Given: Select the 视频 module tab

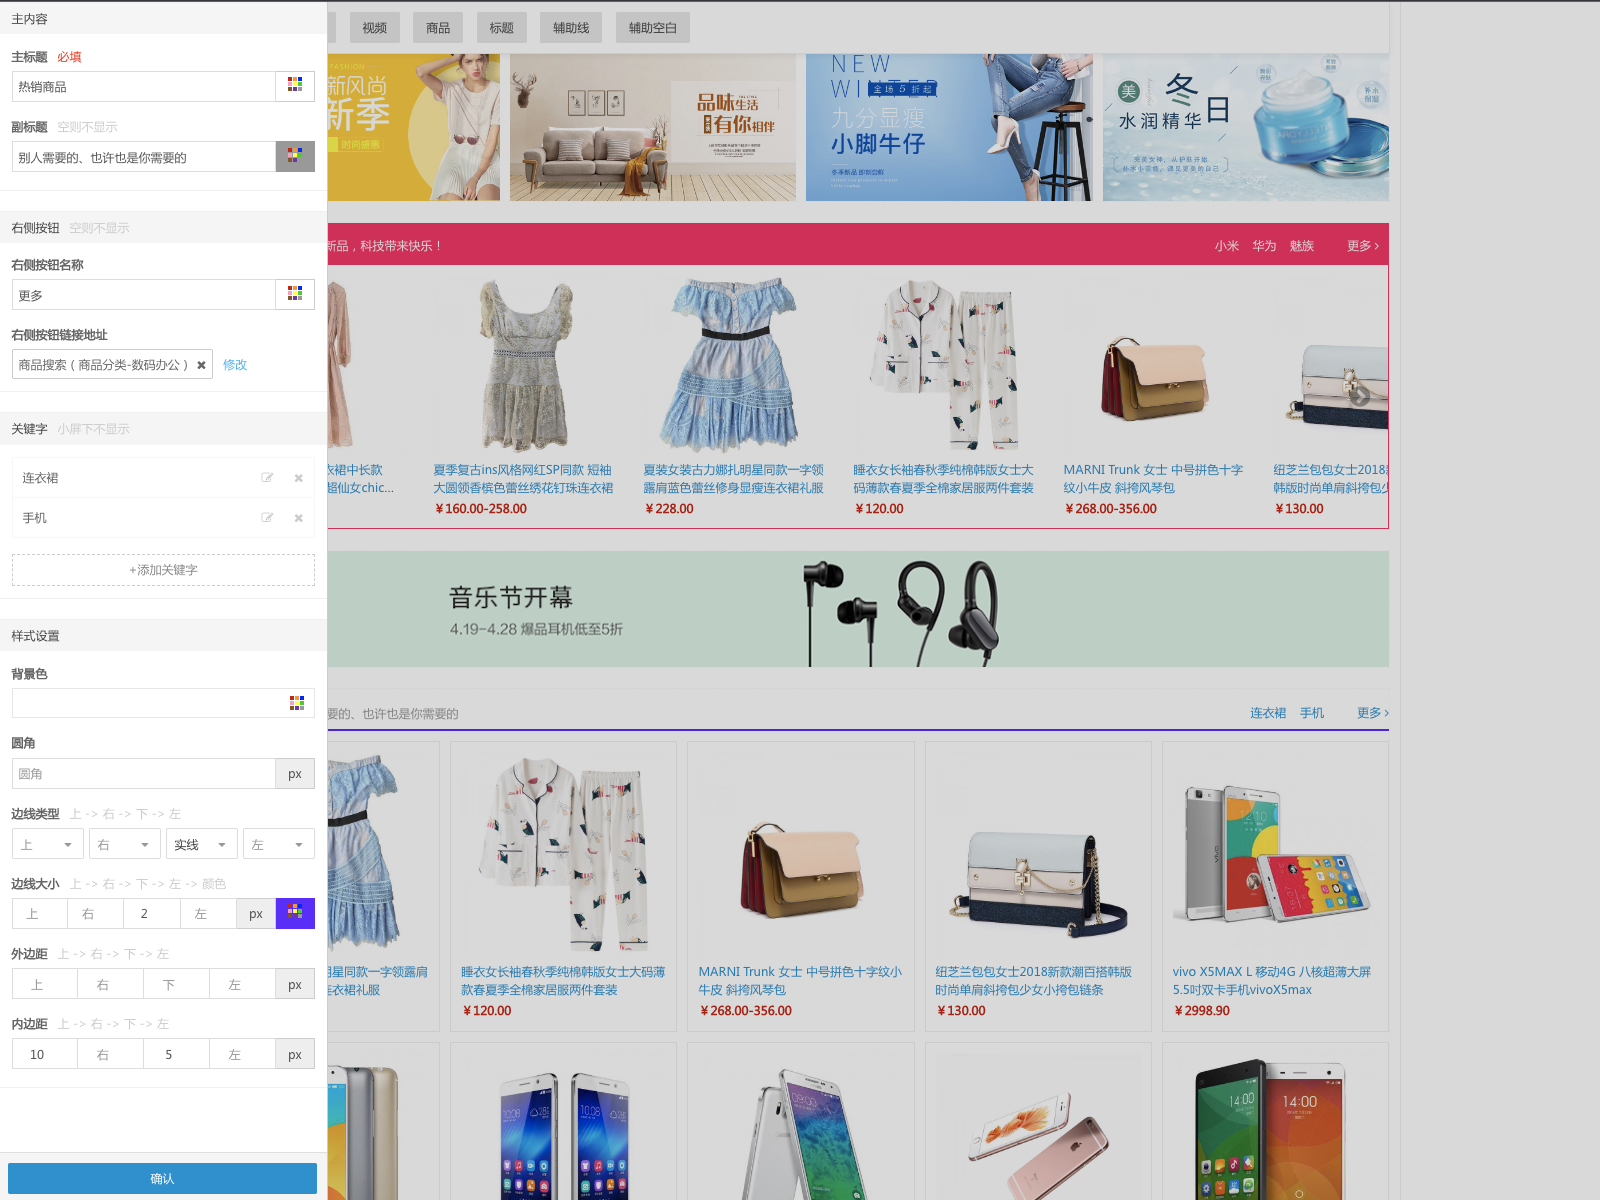Looking at the screenshot, I should [375, 27].
